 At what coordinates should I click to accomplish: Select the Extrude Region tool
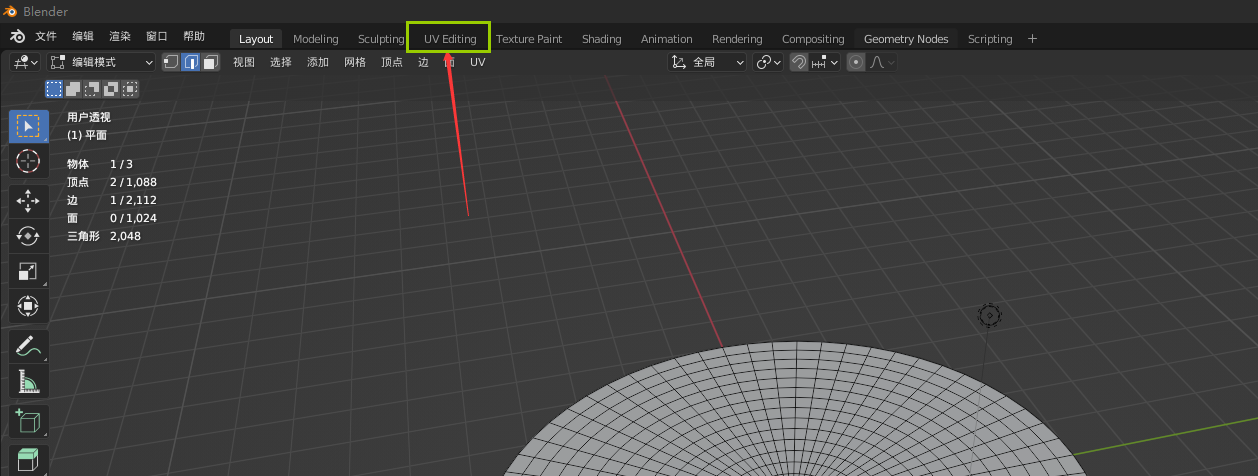pos(28,460)
